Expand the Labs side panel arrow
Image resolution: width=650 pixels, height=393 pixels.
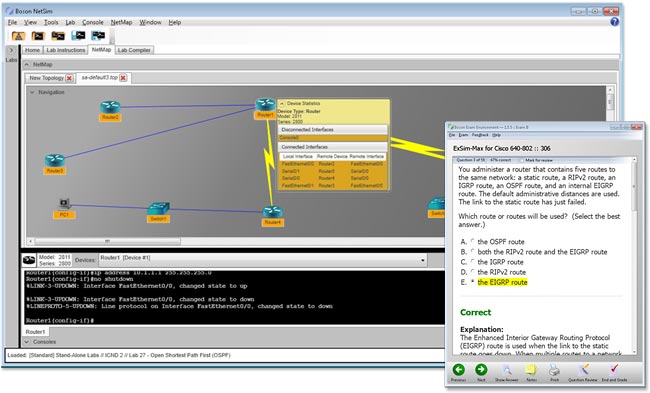tap(12, 50)
